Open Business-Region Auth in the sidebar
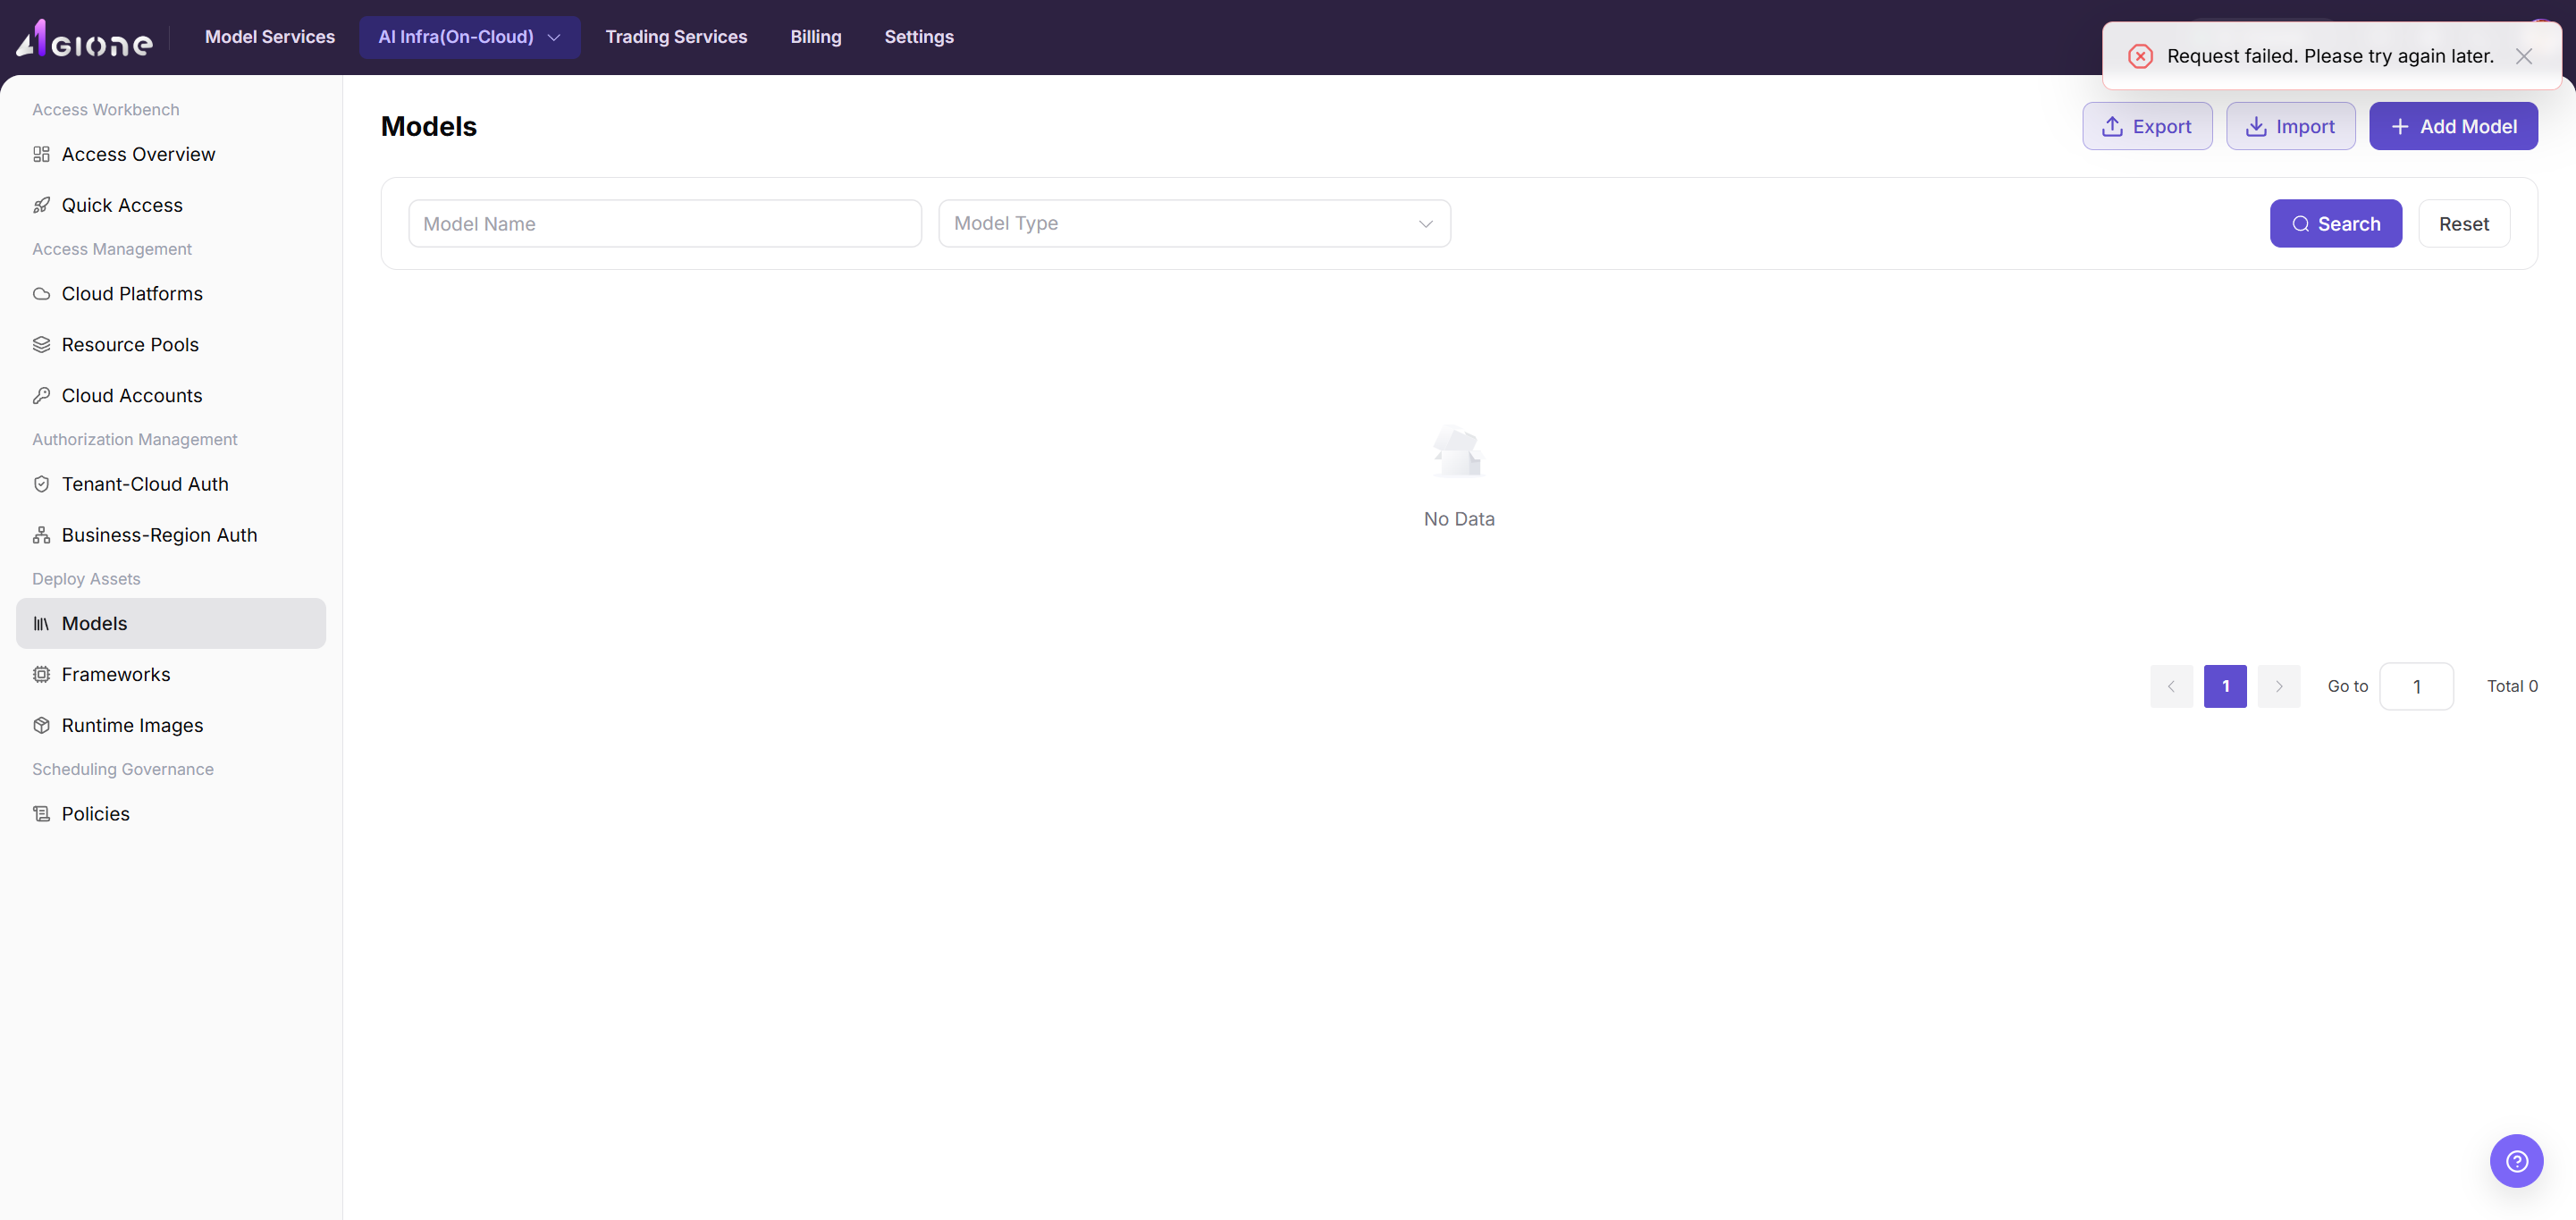Viewport: 2576px width, 1220px height. point(171,535)
